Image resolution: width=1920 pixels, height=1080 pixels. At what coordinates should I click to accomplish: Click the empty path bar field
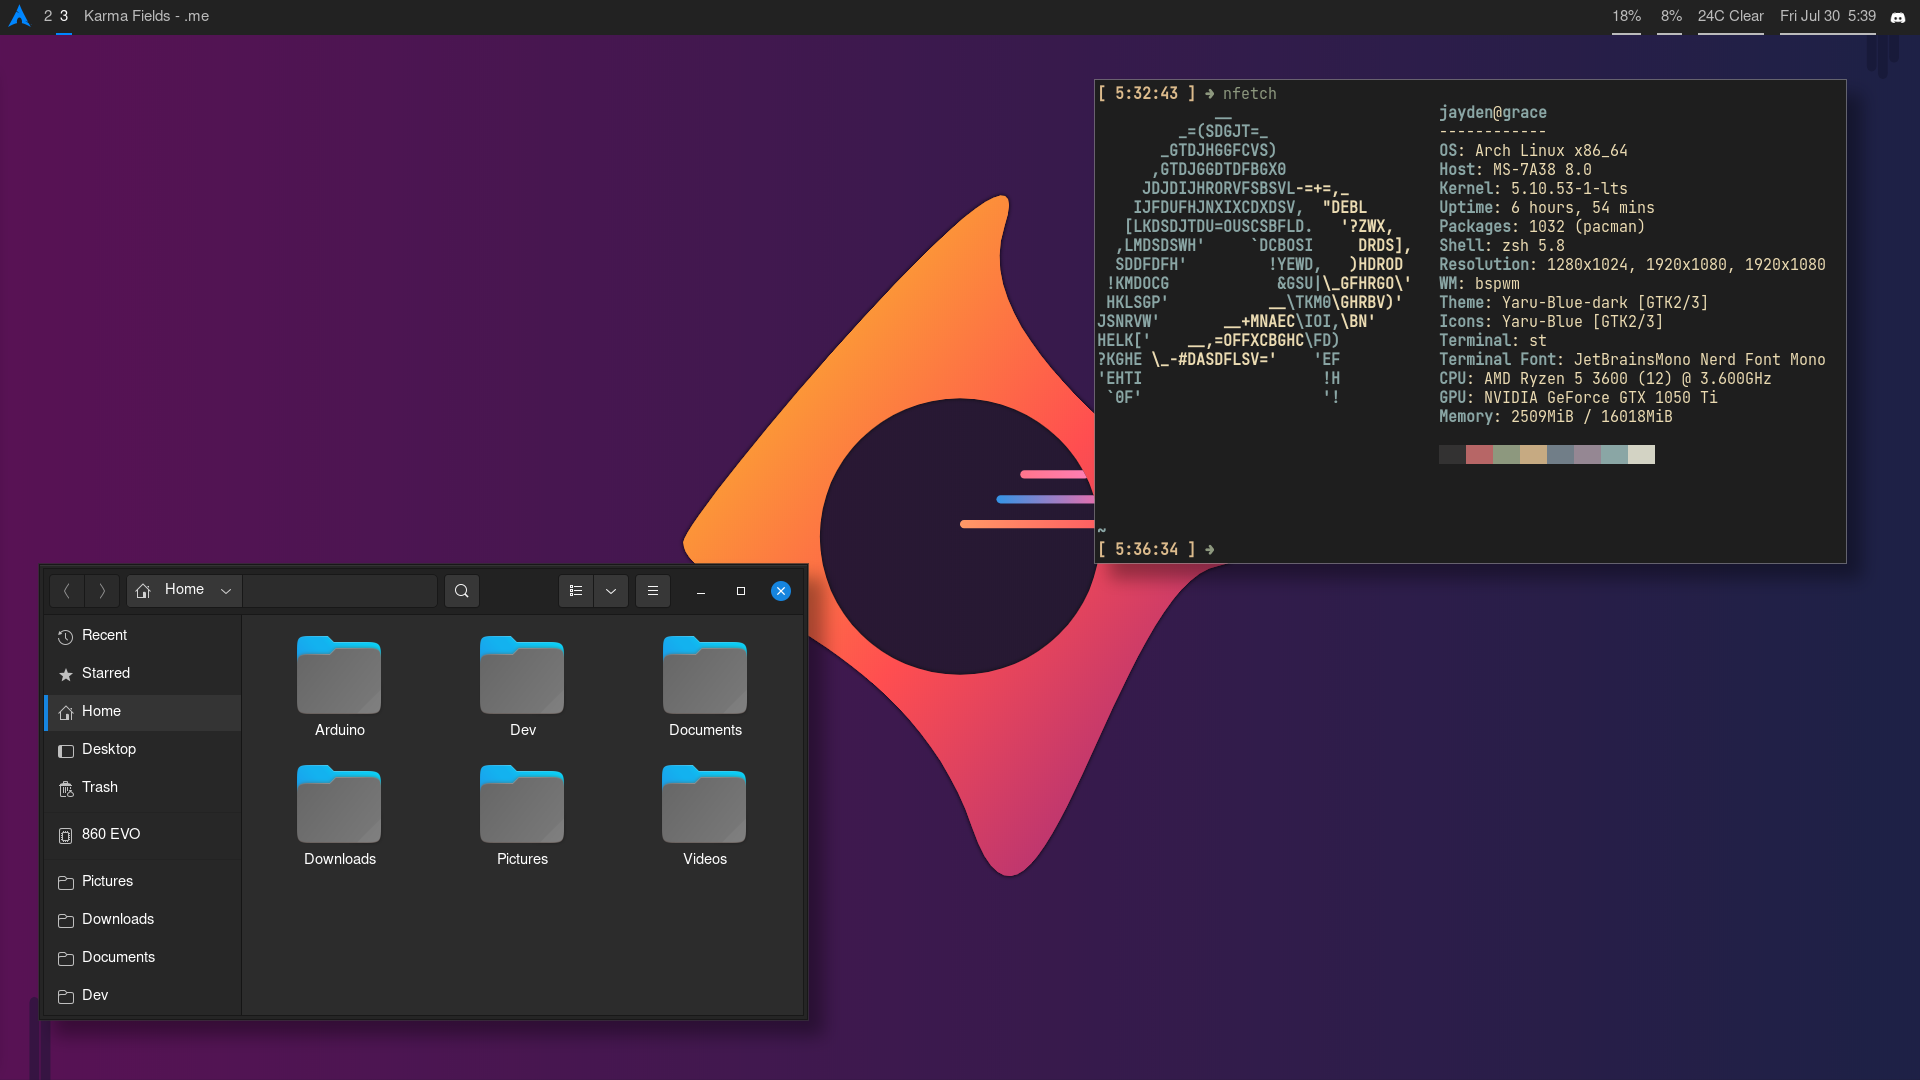[340, 591]
